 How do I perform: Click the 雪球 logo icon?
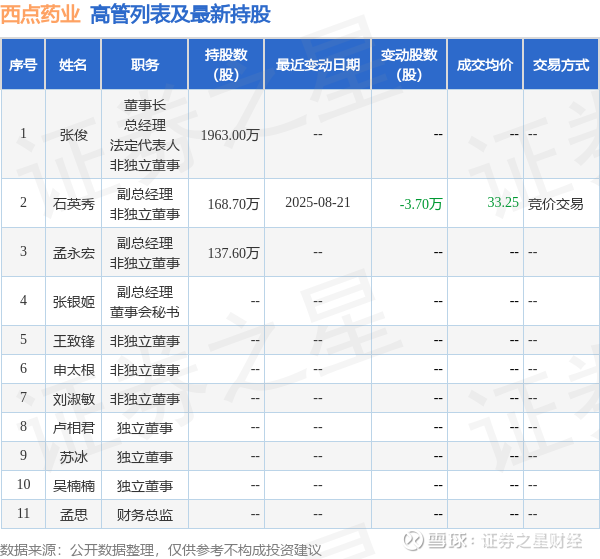[x=413, y=541]
